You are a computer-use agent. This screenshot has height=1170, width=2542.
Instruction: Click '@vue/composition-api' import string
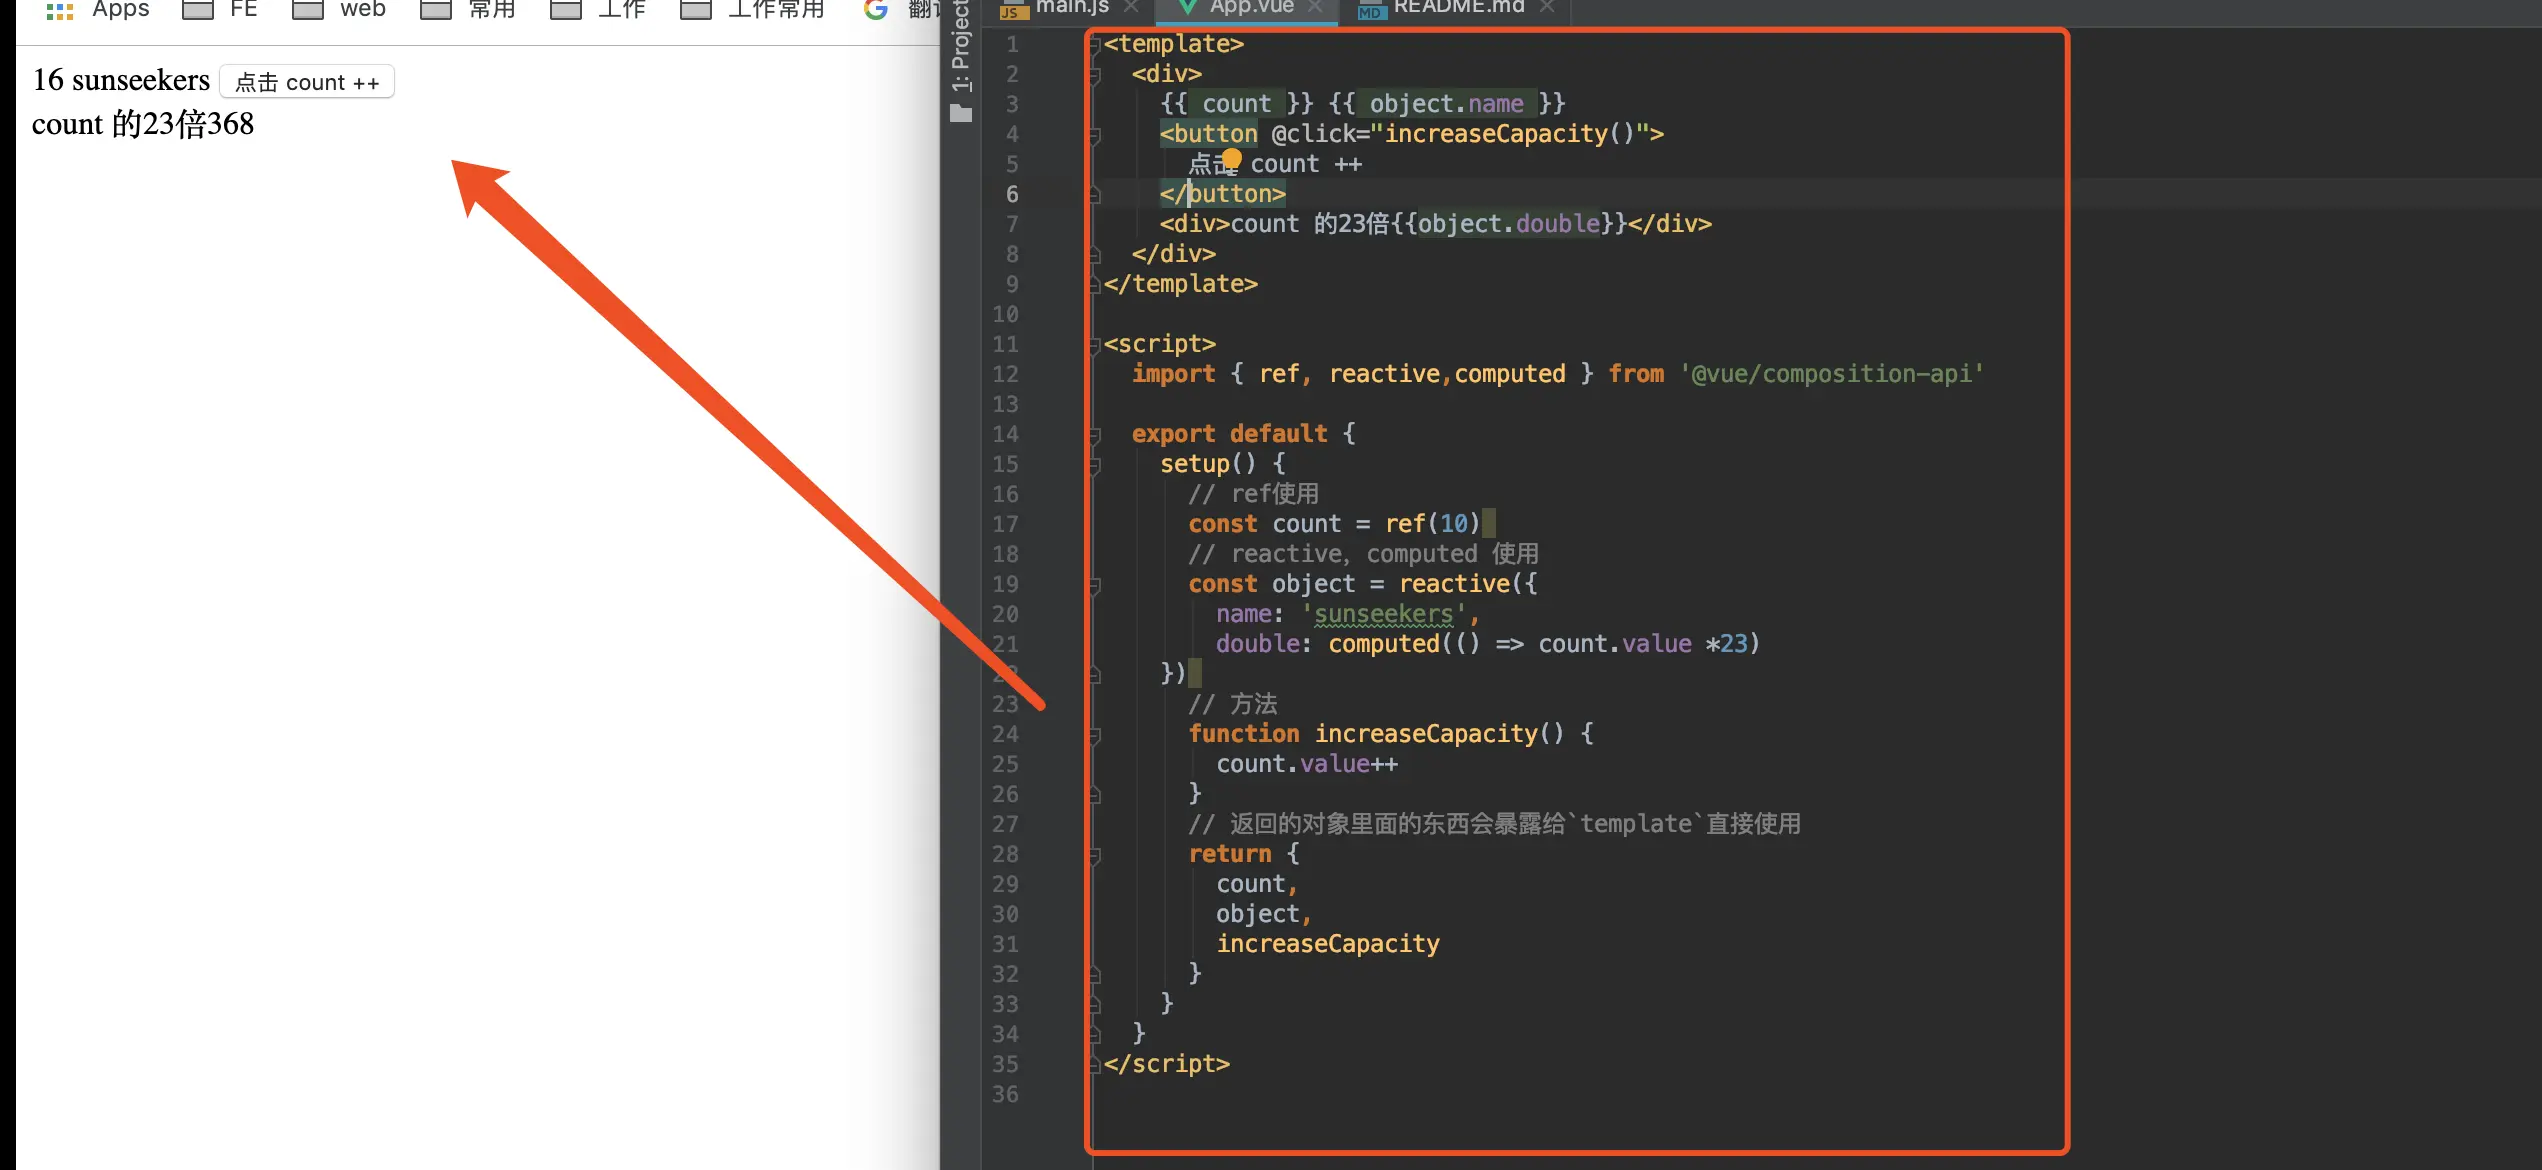click(1832, 374)
